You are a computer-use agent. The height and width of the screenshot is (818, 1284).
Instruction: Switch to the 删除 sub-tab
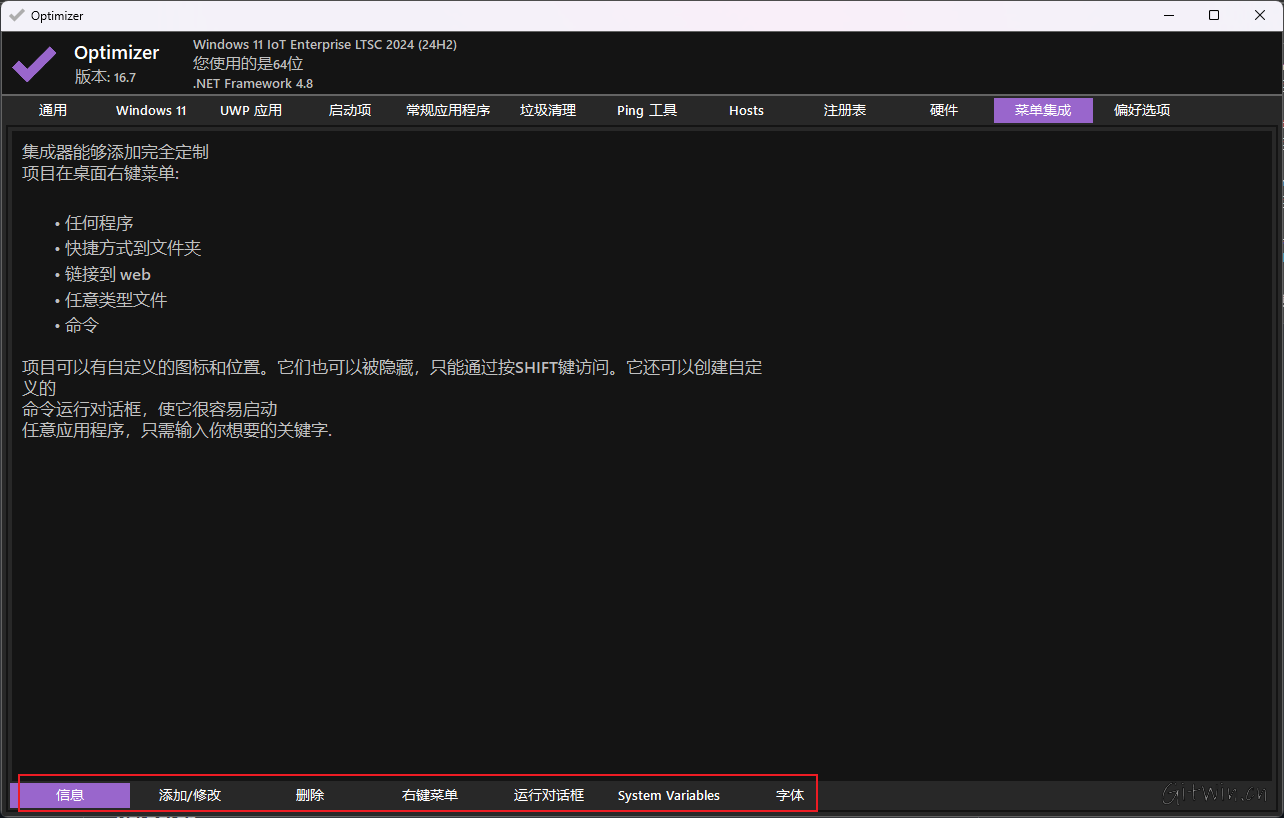click(310, 795)
